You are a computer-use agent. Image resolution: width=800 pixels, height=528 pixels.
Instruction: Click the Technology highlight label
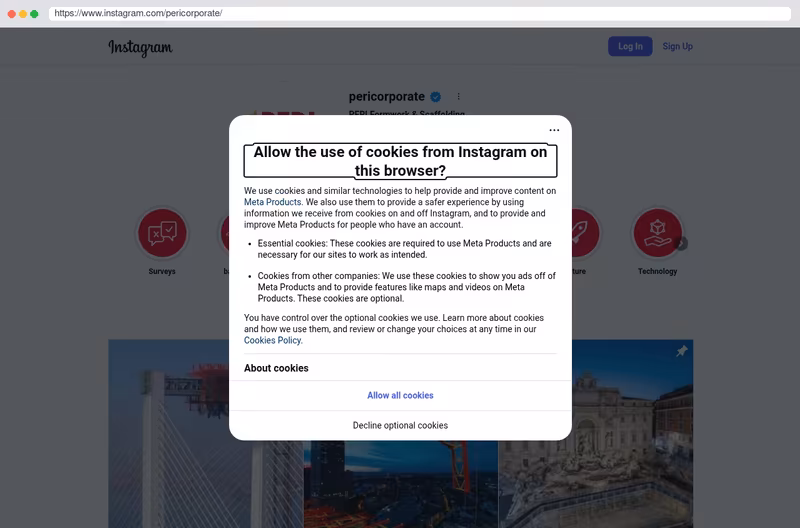coord(658,271)
